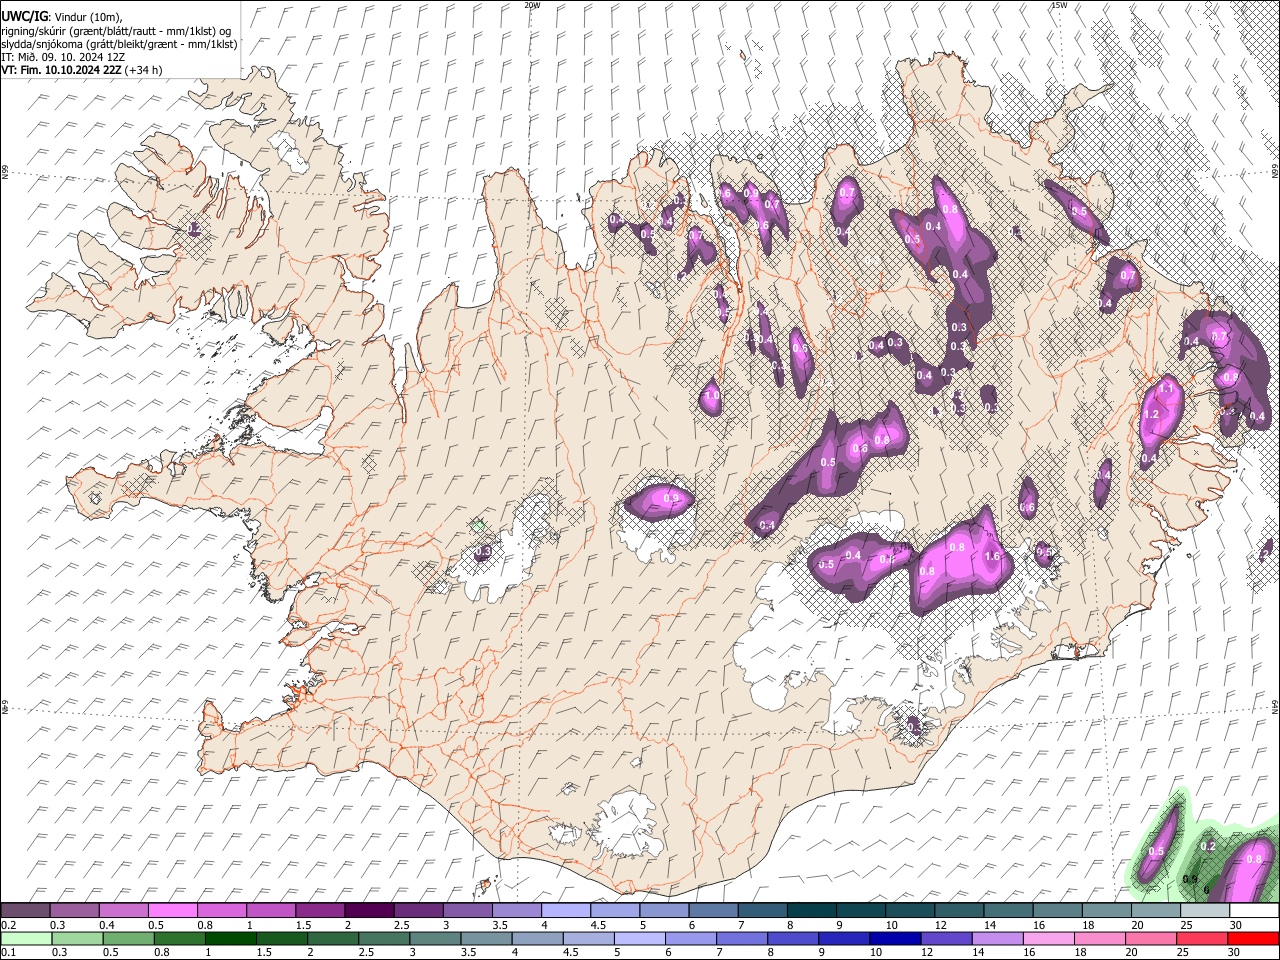1280x960 pixels.
Task: Select bottom-row legend swatch labeled 3.5
Action: point(487,938)
